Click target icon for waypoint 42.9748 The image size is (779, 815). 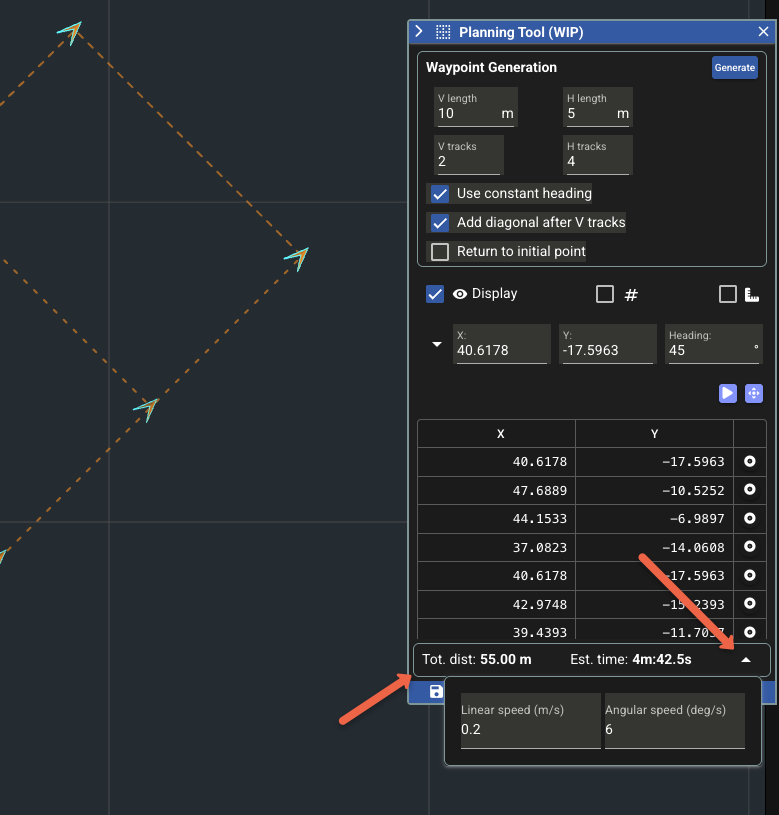(x=749, y=604)
